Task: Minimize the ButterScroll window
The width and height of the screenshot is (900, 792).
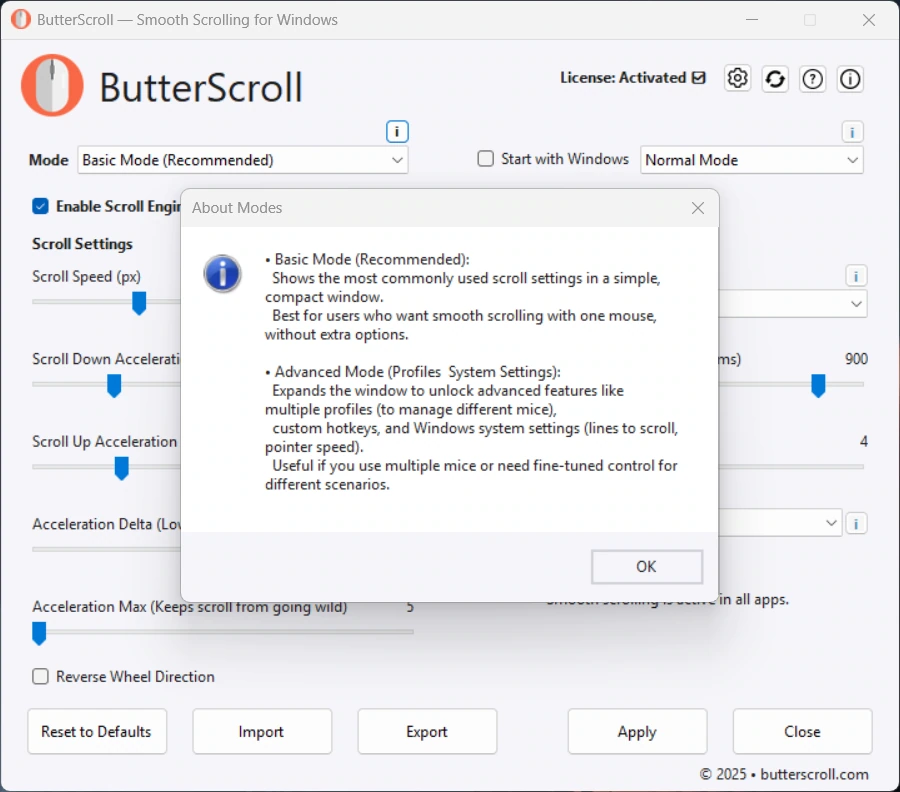Action: click(752, 20)
